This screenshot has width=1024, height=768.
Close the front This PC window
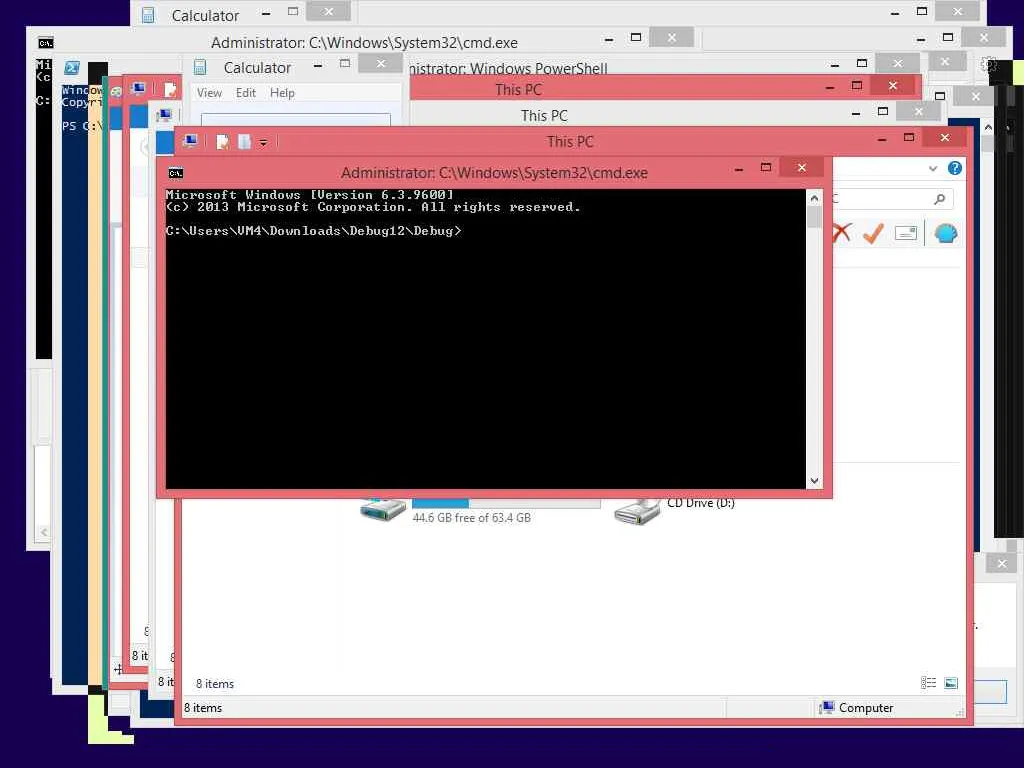pos(944,137)
